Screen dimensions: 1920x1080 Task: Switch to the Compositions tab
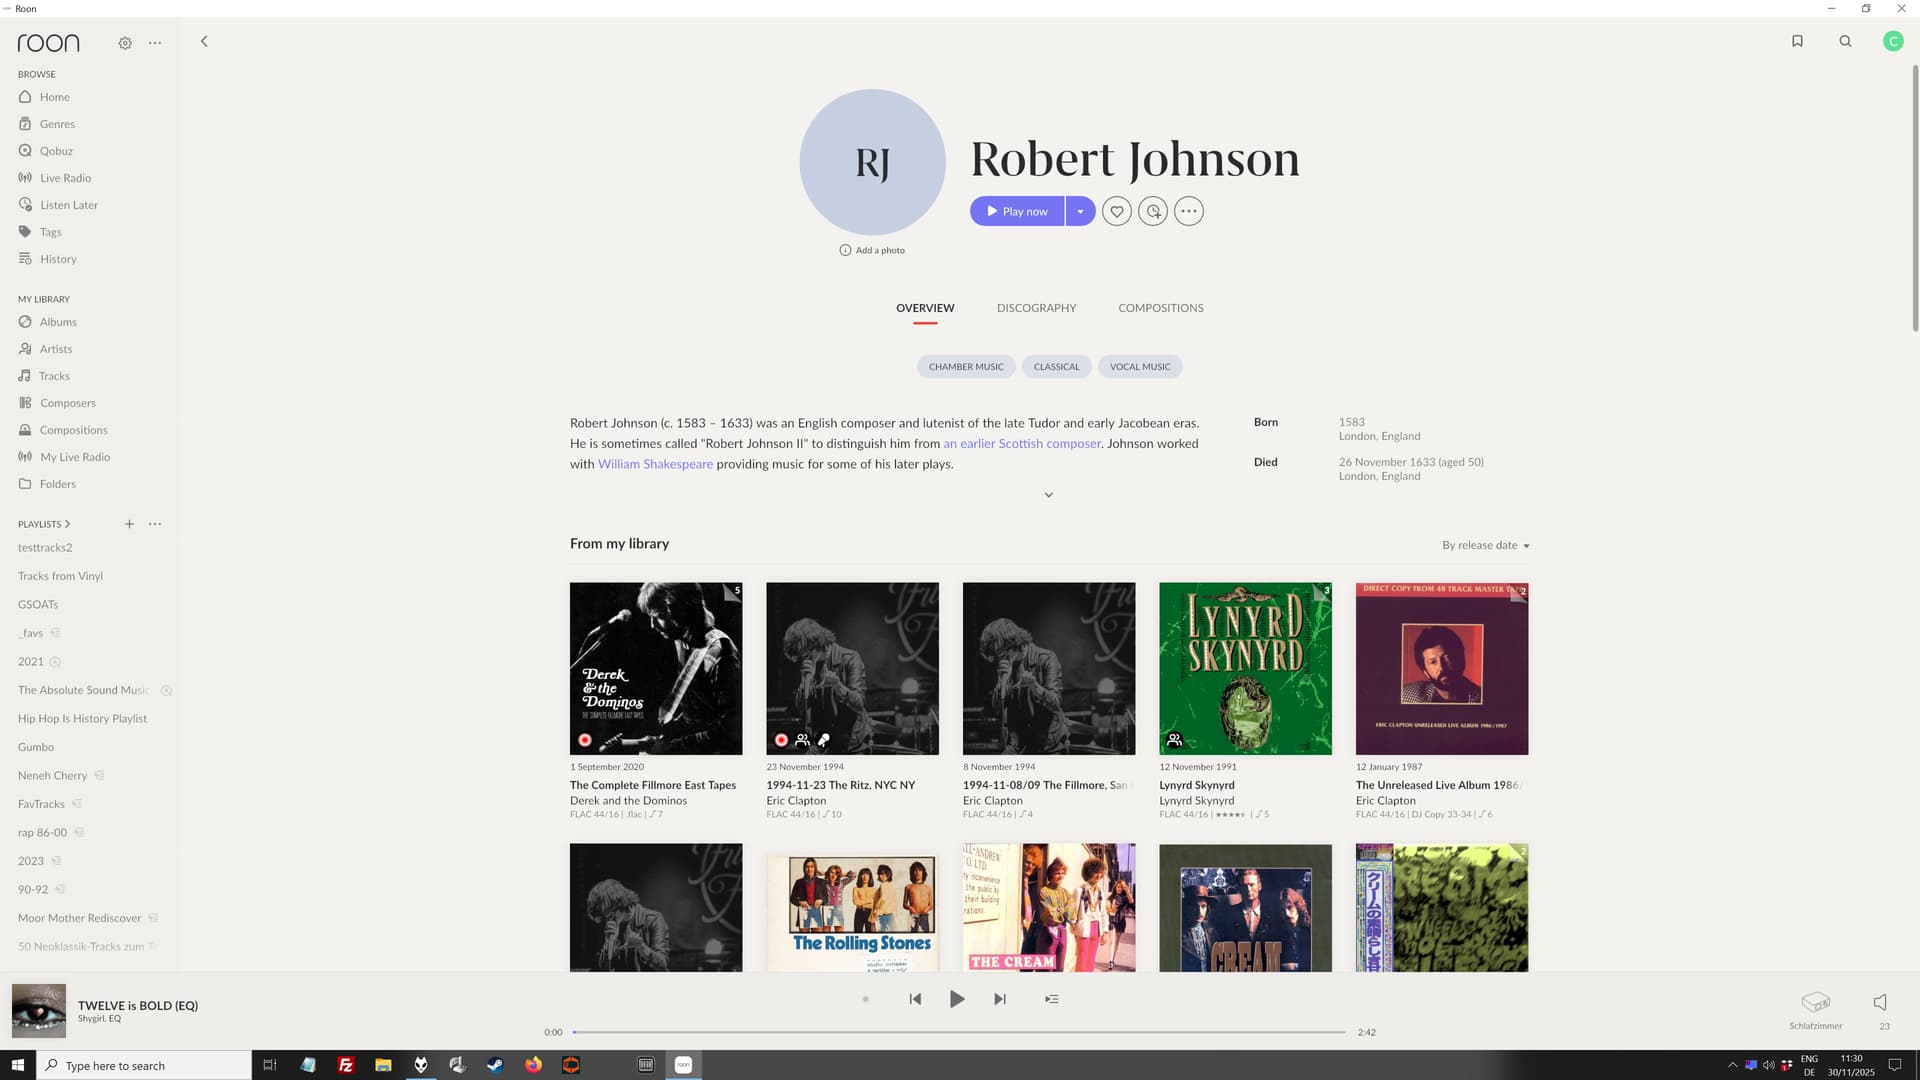[1160, 308]
